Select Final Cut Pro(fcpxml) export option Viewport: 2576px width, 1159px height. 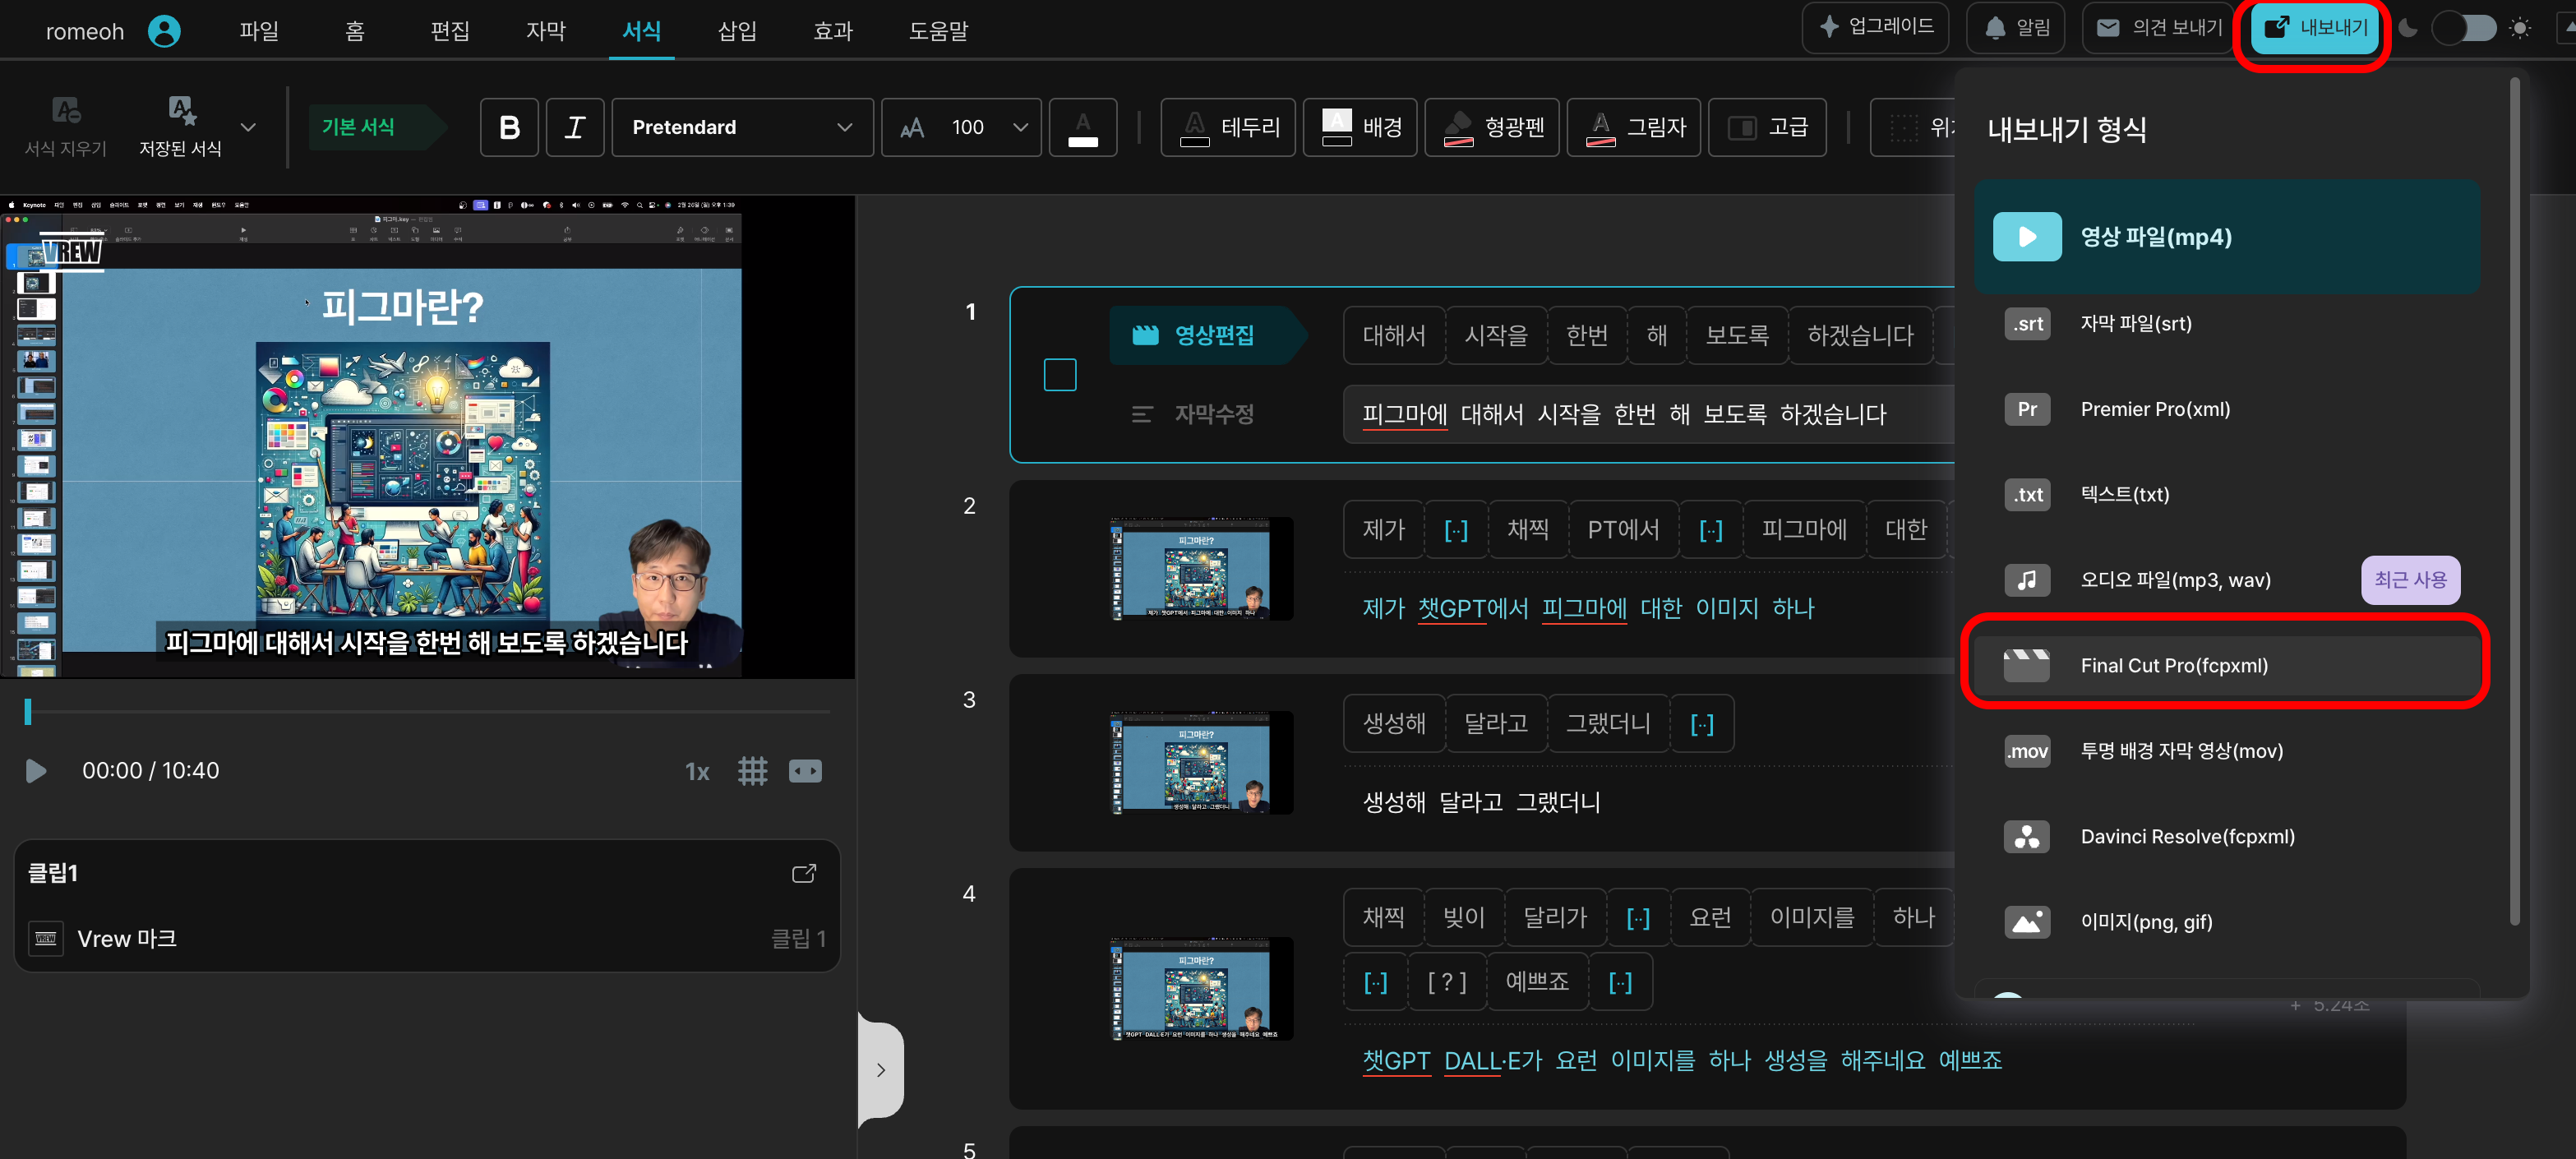point(2174,665)
